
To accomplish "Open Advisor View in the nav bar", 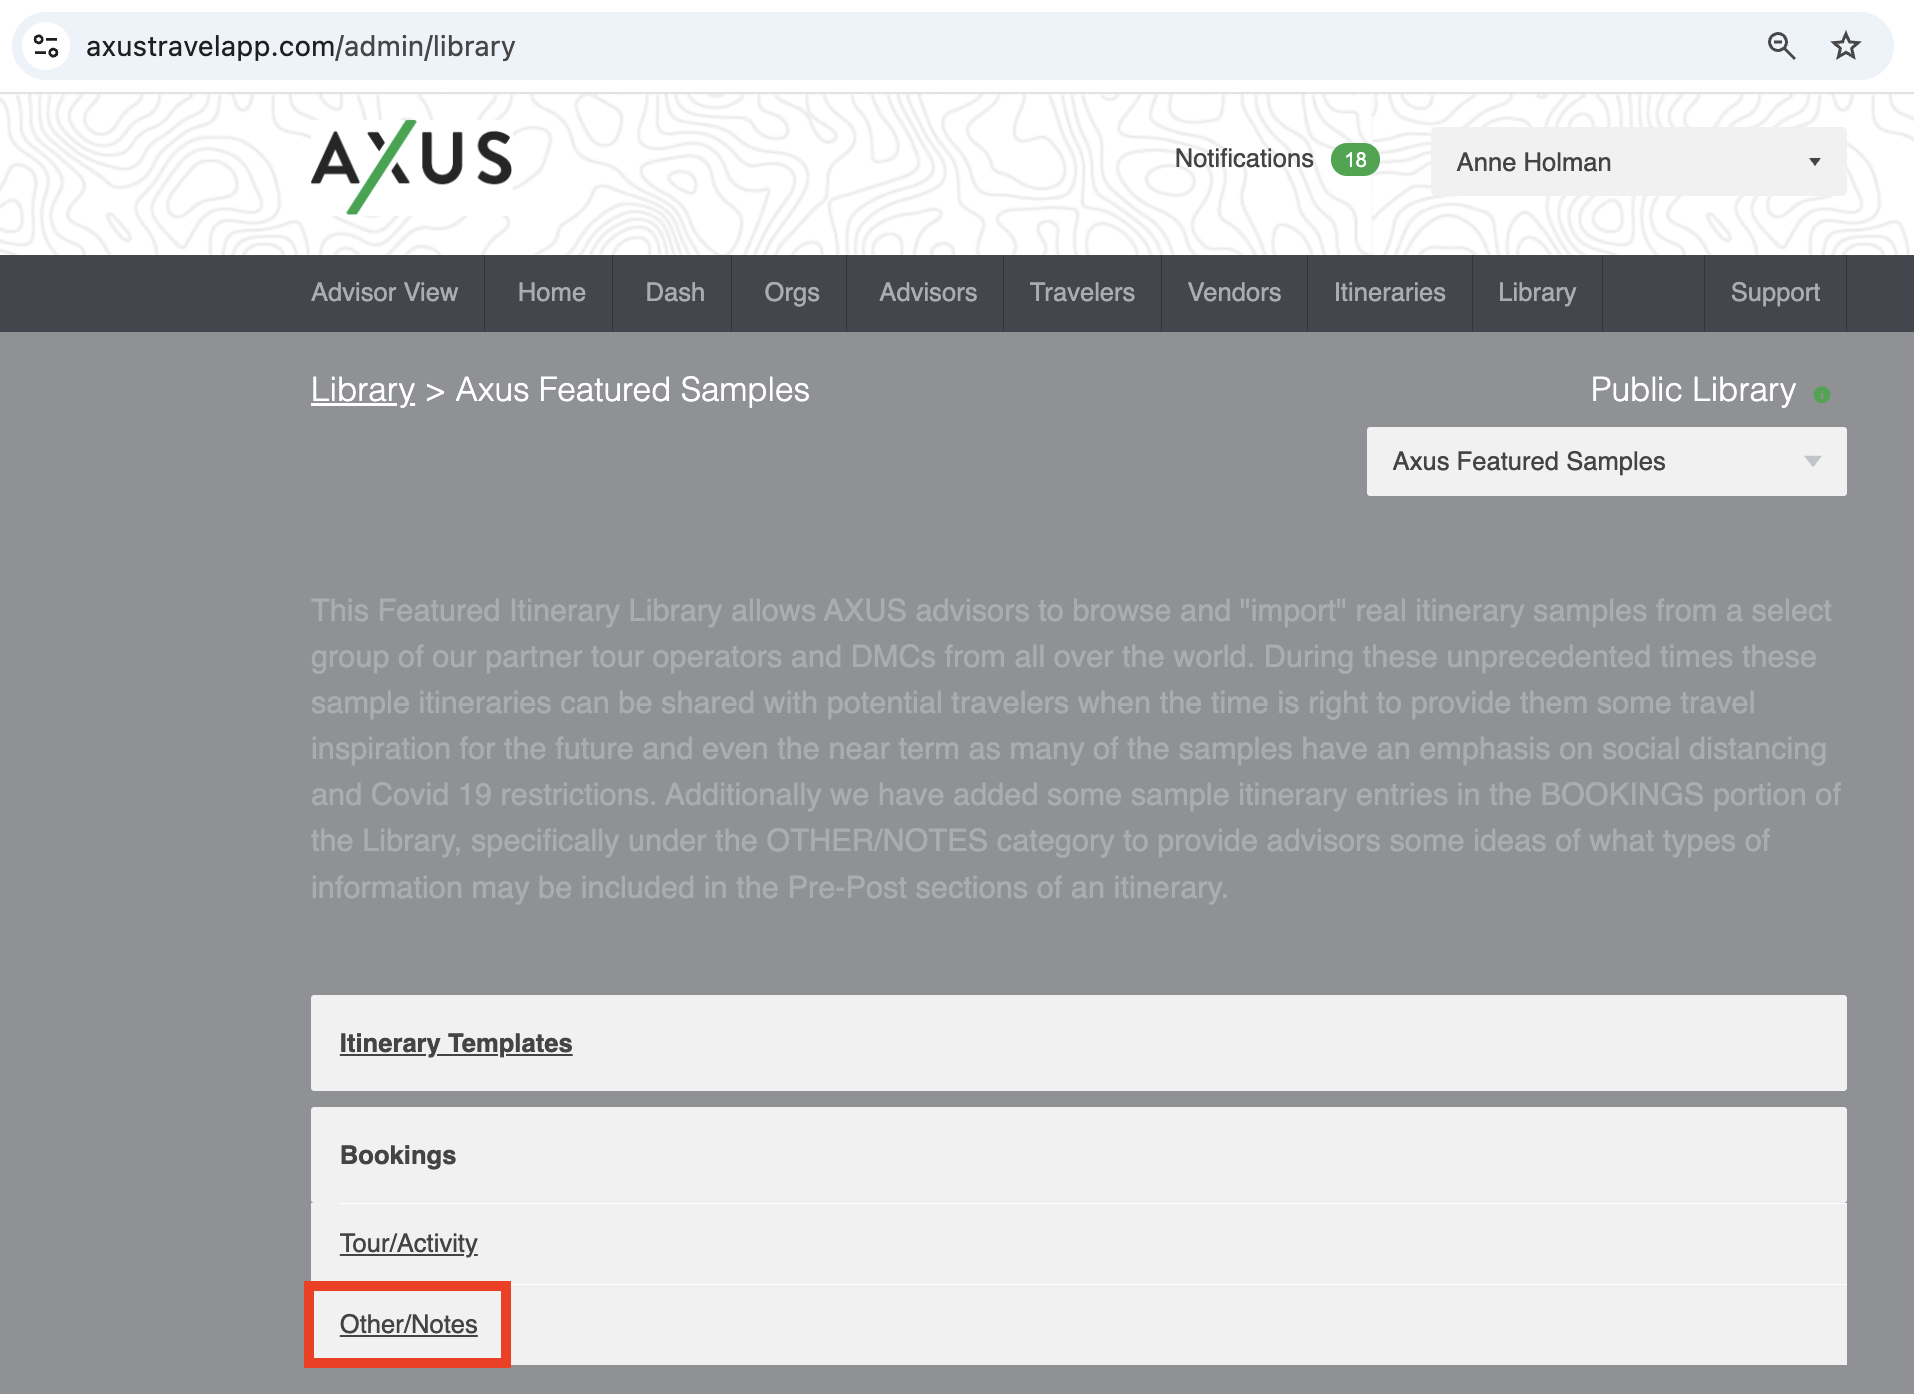I will coord(384,293).
